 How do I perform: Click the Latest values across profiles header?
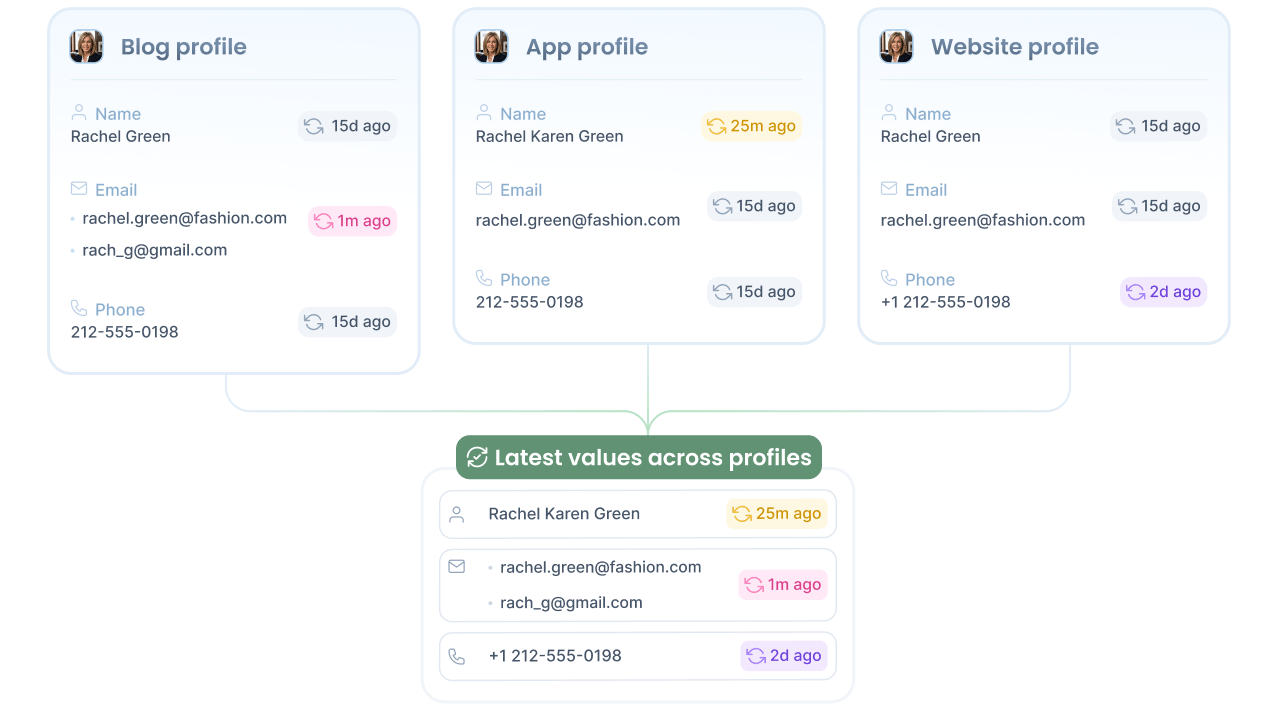tap(639, 457)
